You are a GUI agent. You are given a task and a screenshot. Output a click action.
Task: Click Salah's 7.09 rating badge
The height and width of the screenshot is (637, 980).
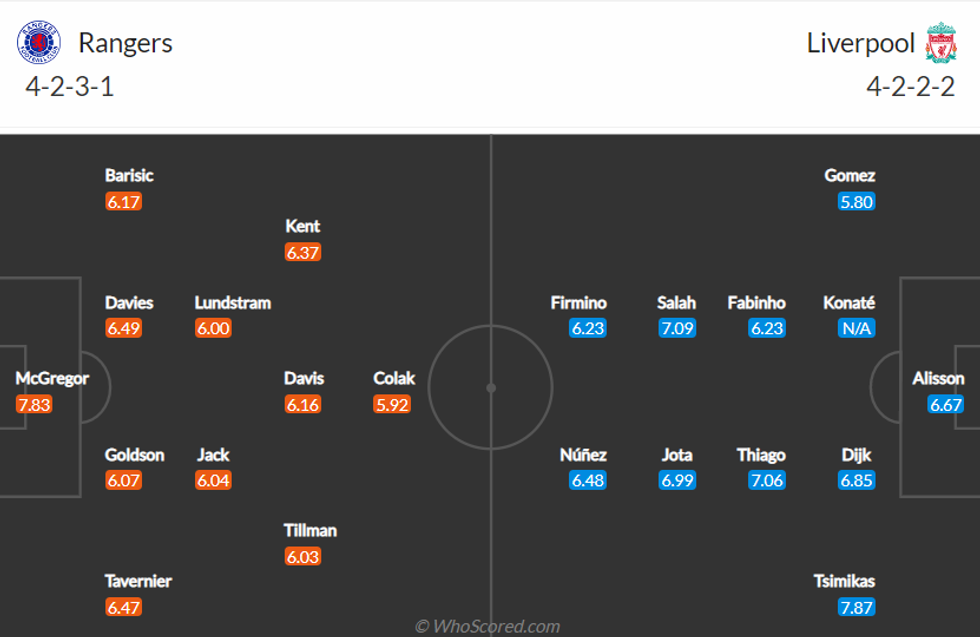click(677, 328)
